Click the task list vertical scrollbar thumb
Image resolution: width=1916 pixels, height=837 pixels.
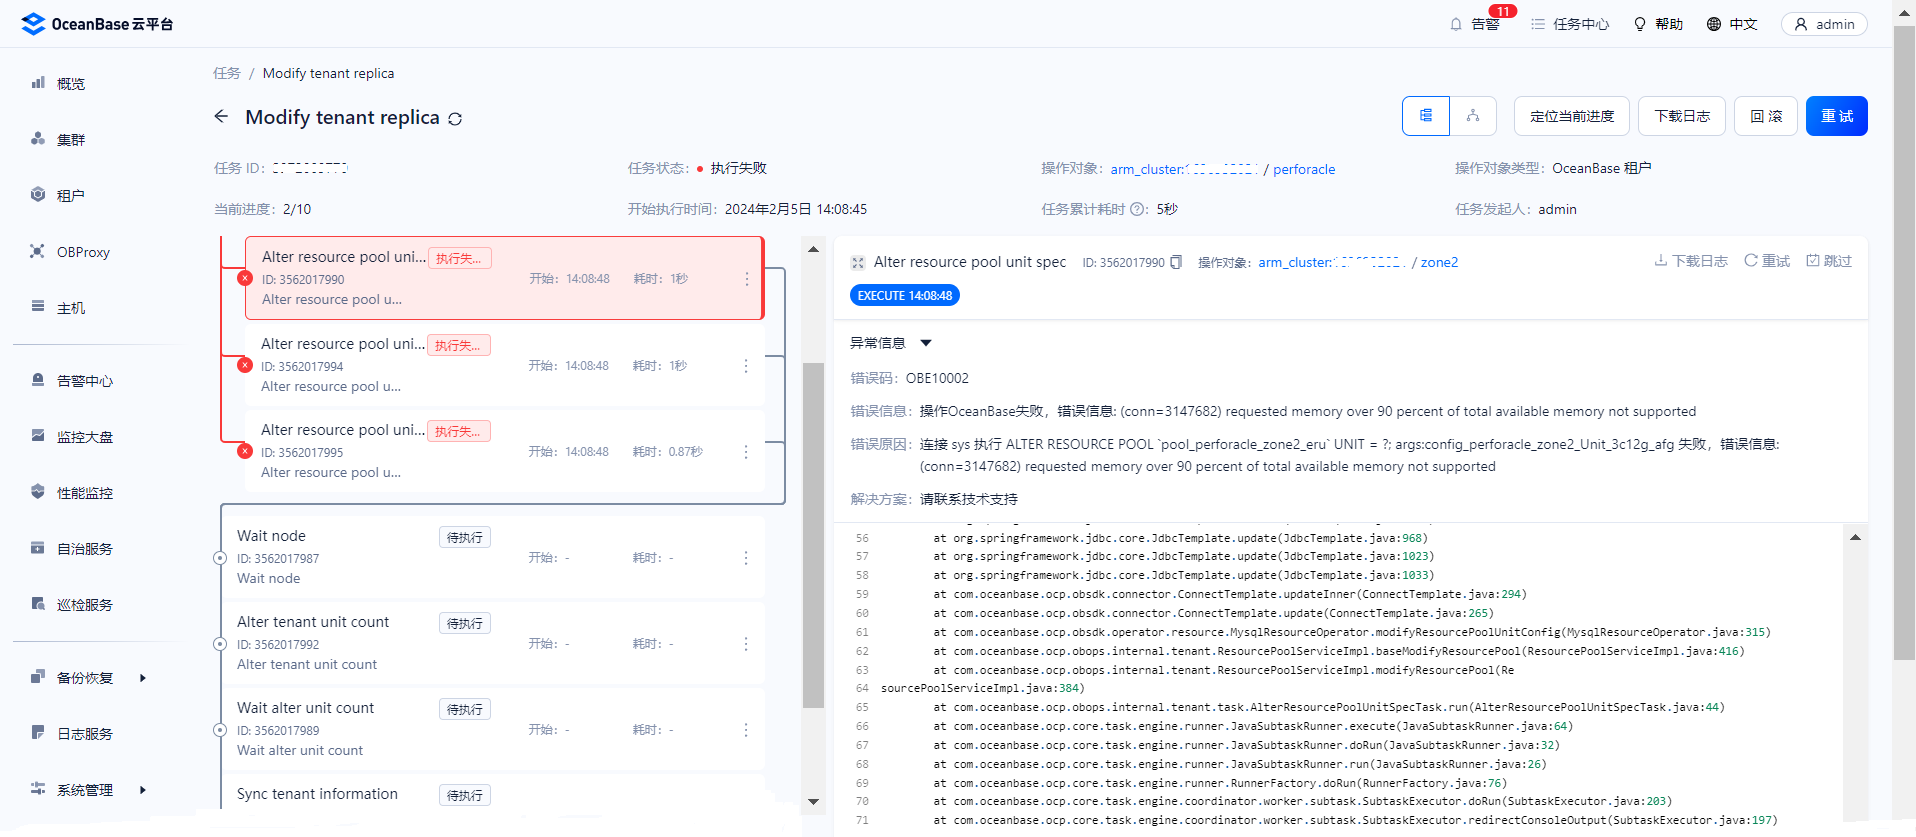click(814, 535)
